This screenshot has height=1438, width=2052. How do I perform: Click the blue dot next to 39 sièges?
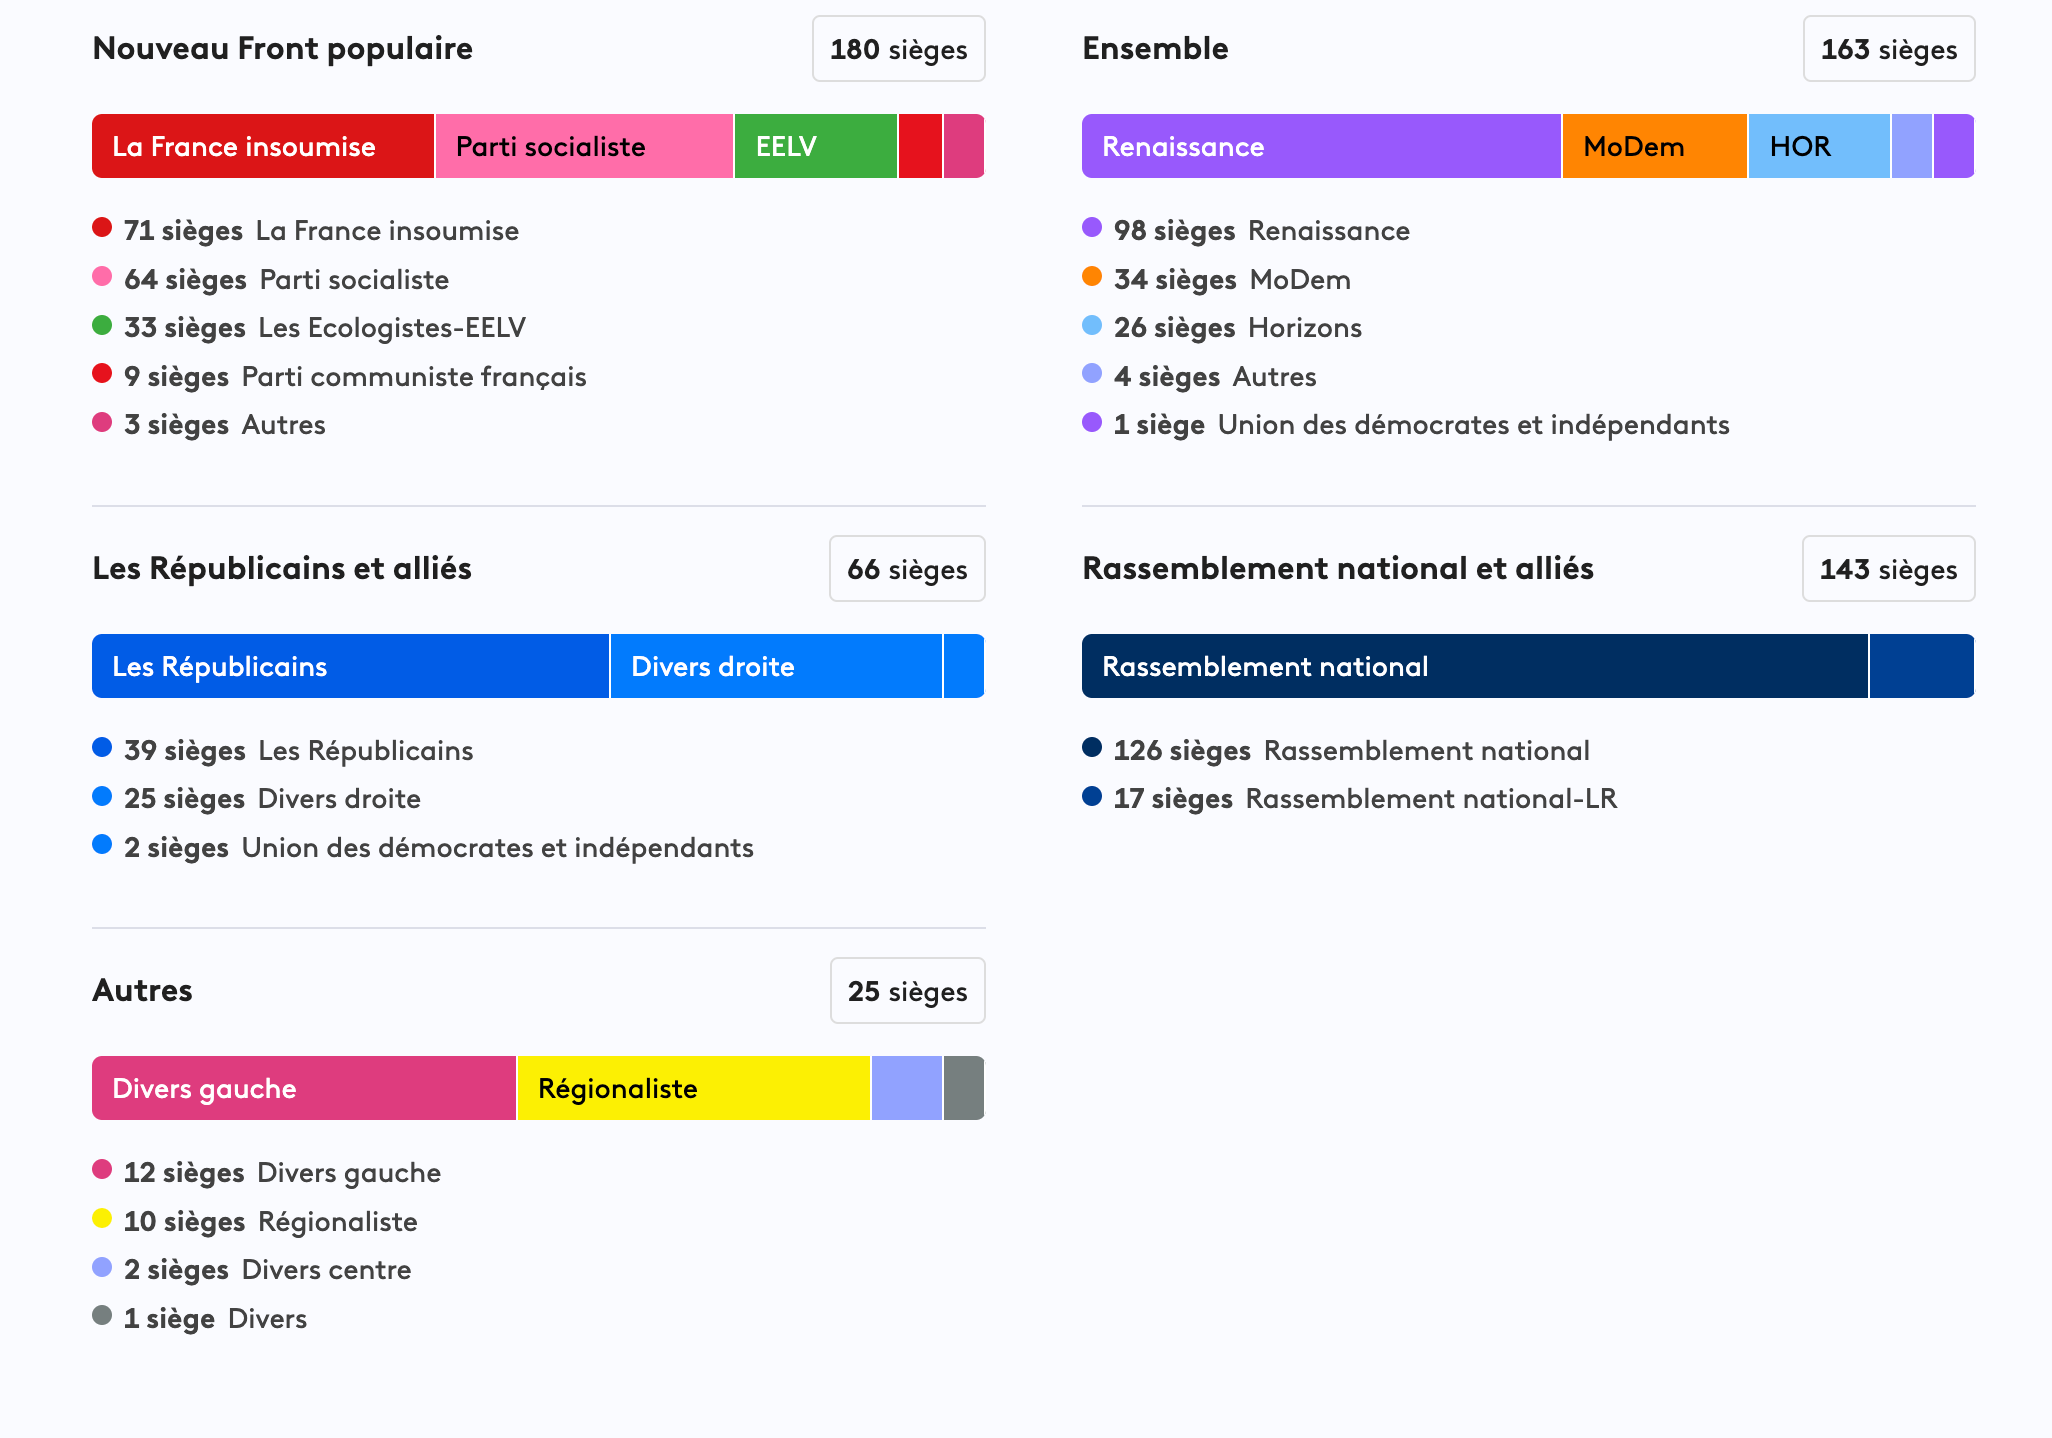(102, 747)
